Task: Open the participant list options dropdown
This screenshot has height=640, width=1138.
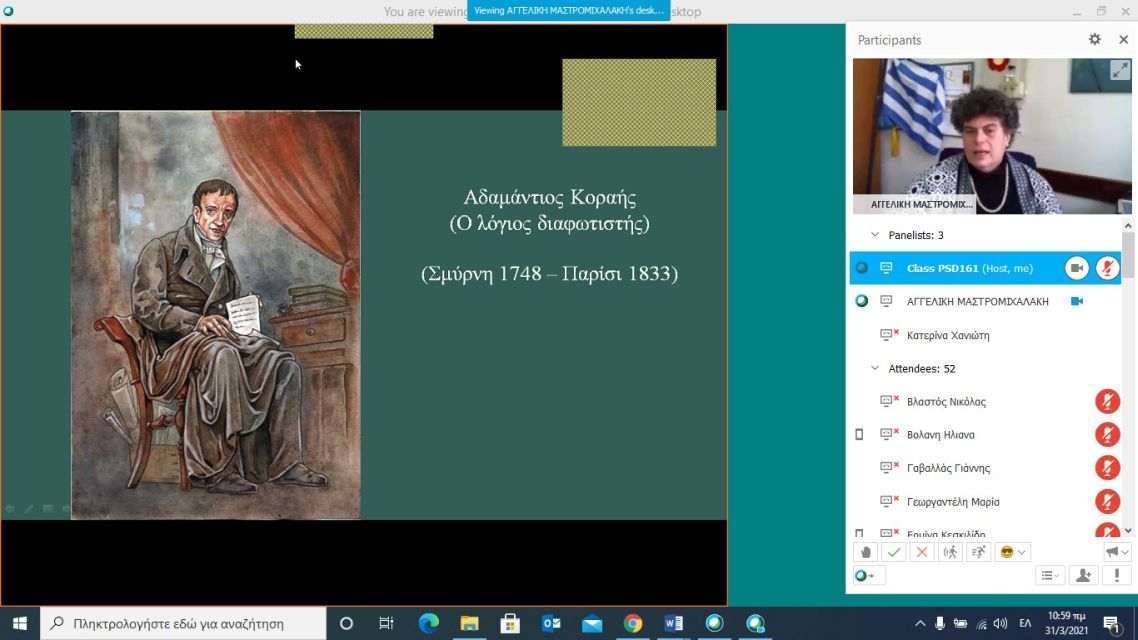Action: click(1050, 575)
